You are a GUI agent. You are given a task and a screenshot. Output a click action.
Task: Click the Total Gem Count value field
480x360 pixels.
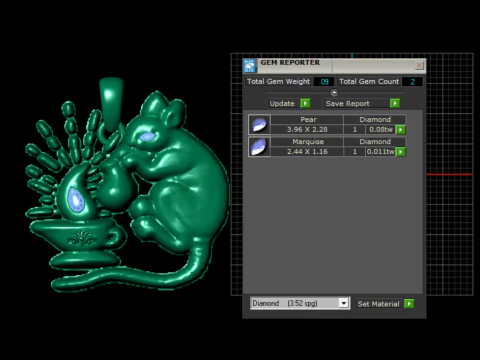click(x=412, y=82)
